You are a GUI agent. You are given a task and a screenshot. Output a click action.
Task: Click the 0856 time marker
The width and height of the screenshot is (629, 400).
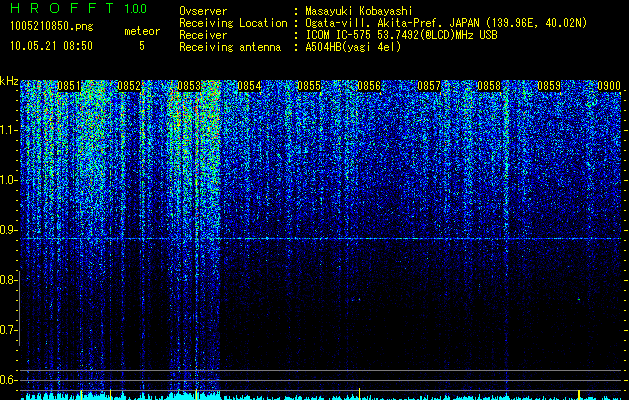(x=369, y=86)
